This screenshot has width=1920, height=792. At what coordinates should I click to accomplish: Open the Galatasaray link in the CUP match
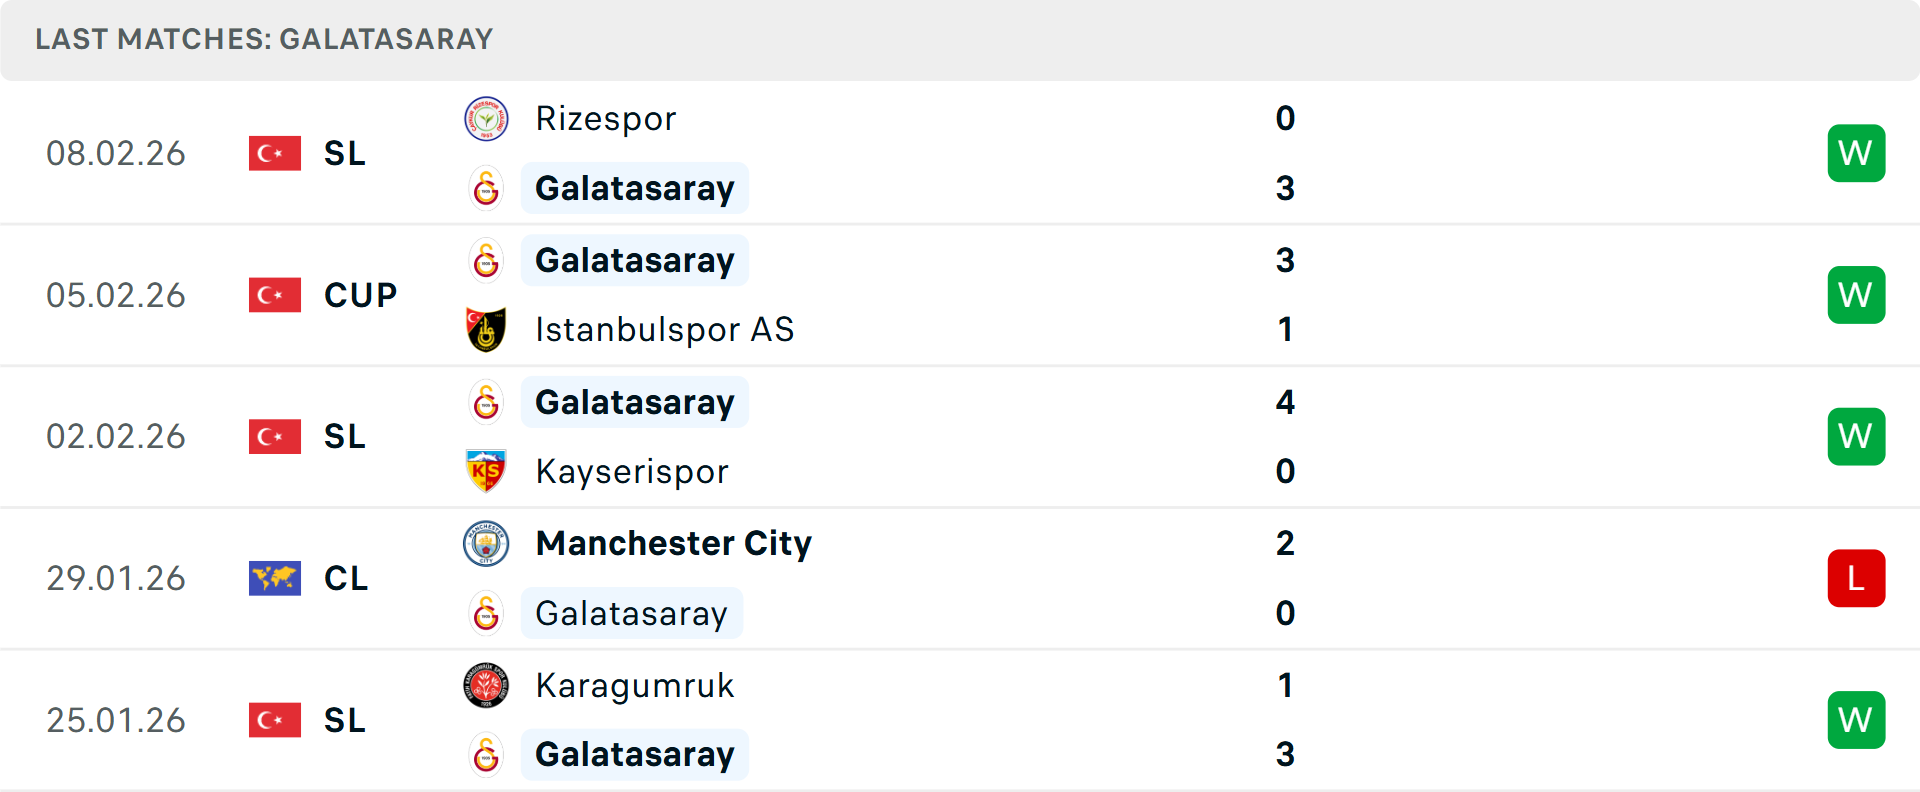point(634,260)
